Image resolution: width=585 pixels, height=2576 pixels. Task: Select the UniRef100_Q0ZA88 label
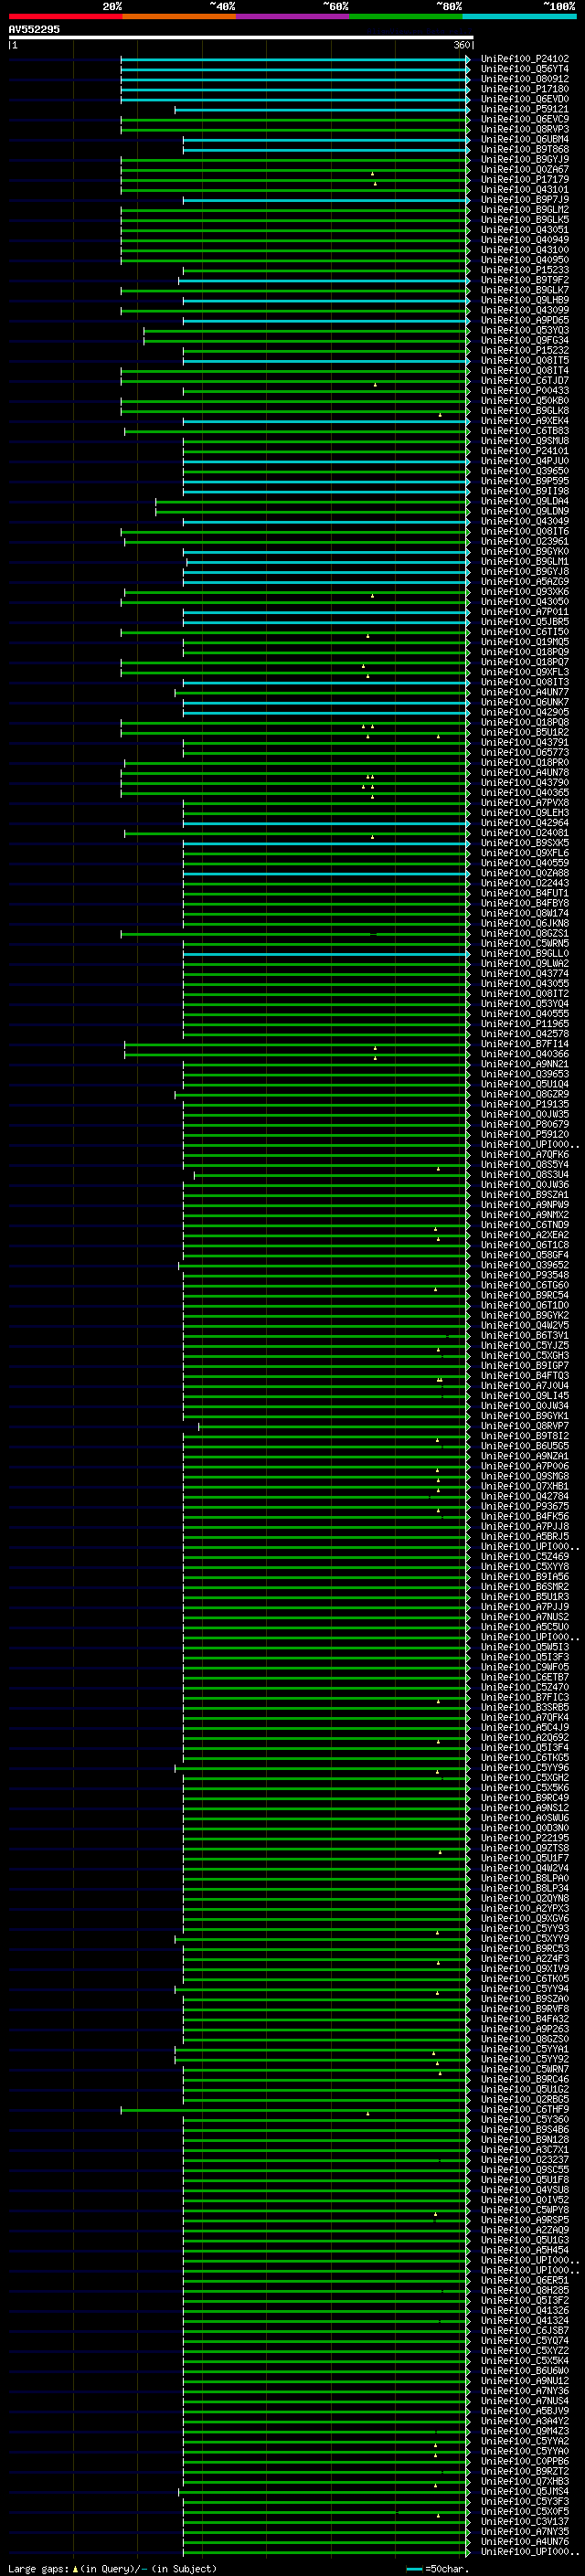[x=524, y=873]
